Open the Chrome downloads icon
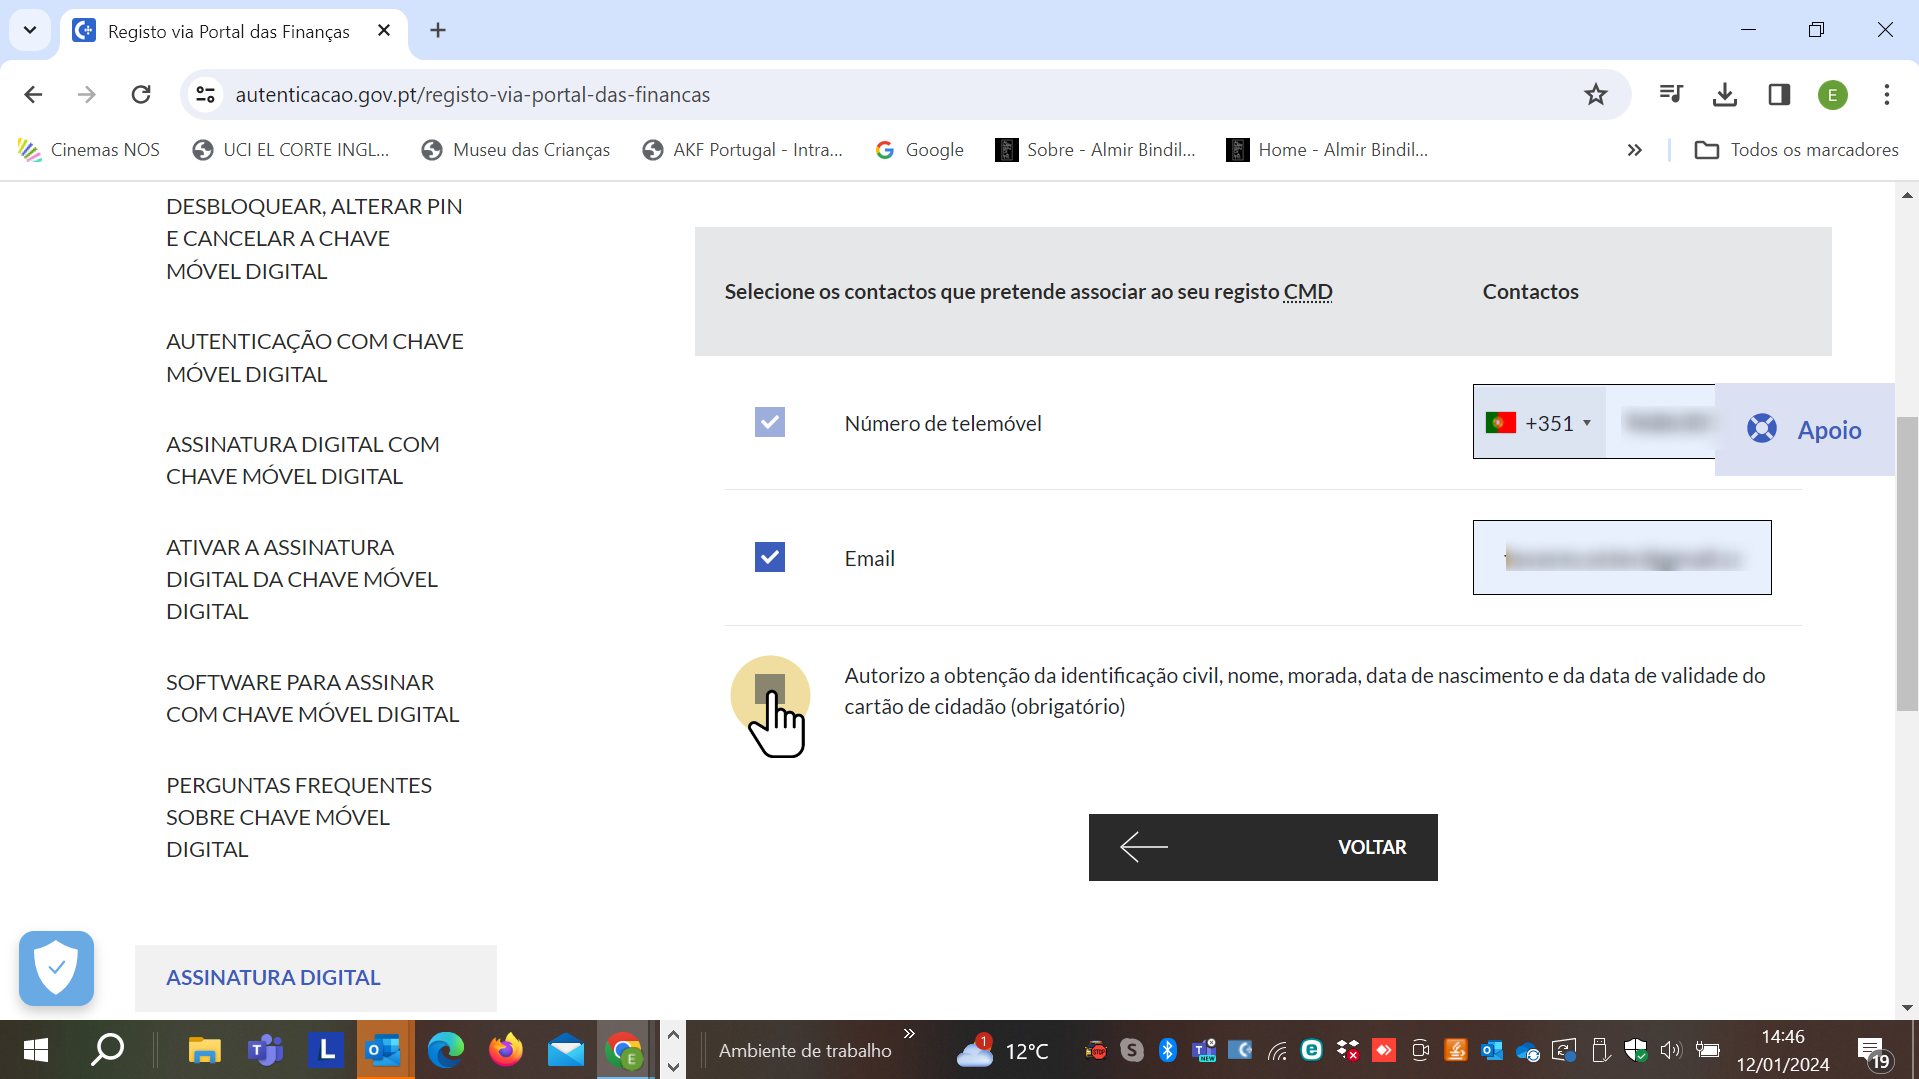Viewport: 1919px width, 1079px height. point(1724,94)
